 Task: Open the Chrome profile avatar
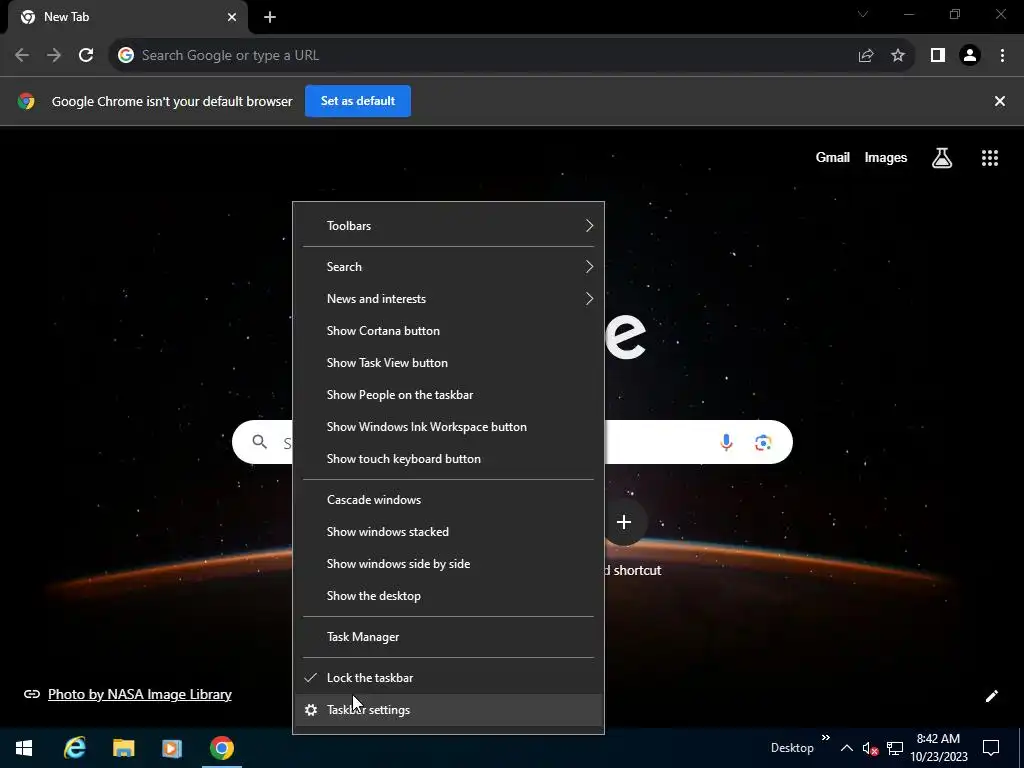[x=970, y=56]
